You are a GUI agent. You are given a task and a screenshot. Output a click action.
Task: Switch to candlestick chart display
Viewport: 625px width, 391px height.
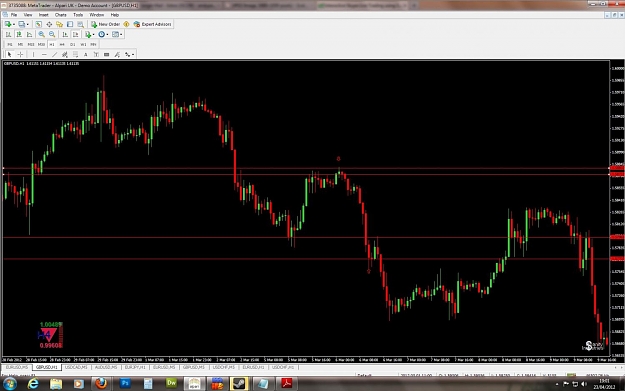click(19, 34)
